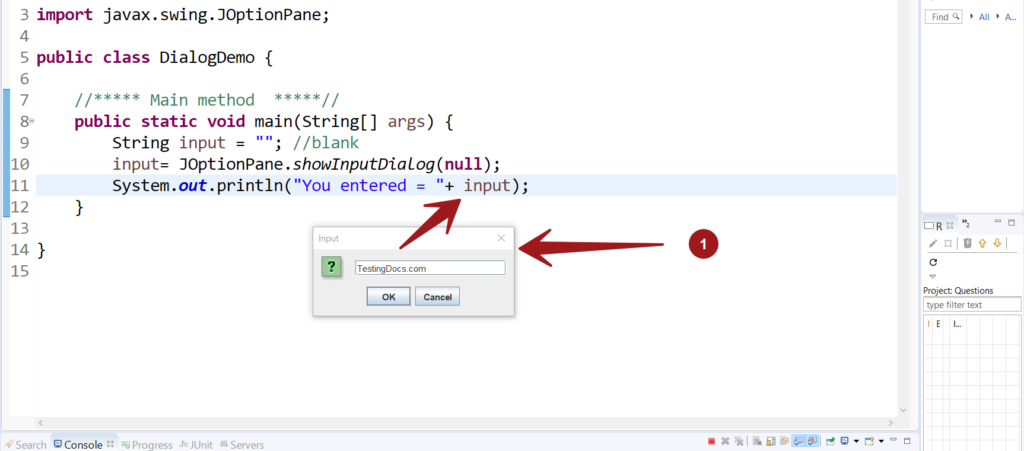Click the refresh icon in the side panel
The image size is (1024, 451).
933,261
